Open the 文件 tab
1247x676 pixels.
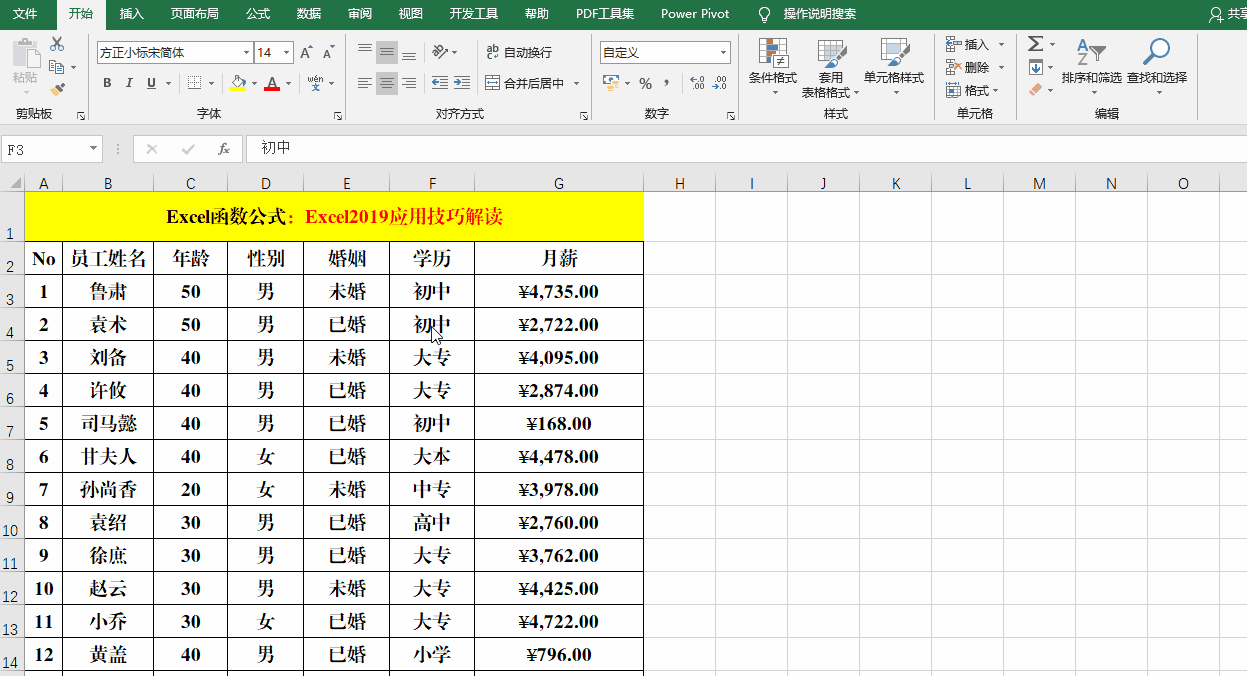[25, 14]
